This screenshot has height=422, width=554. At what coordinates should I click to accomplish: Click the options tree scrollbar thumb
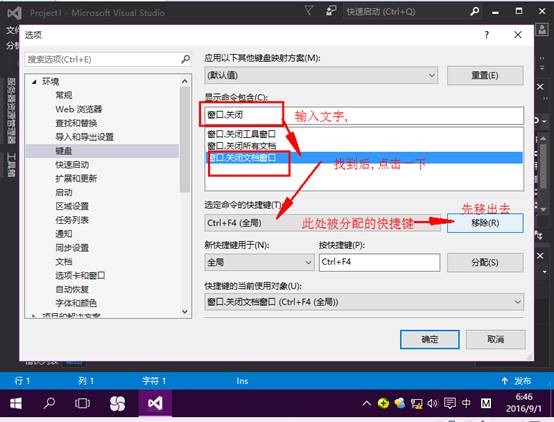[184, 139]
